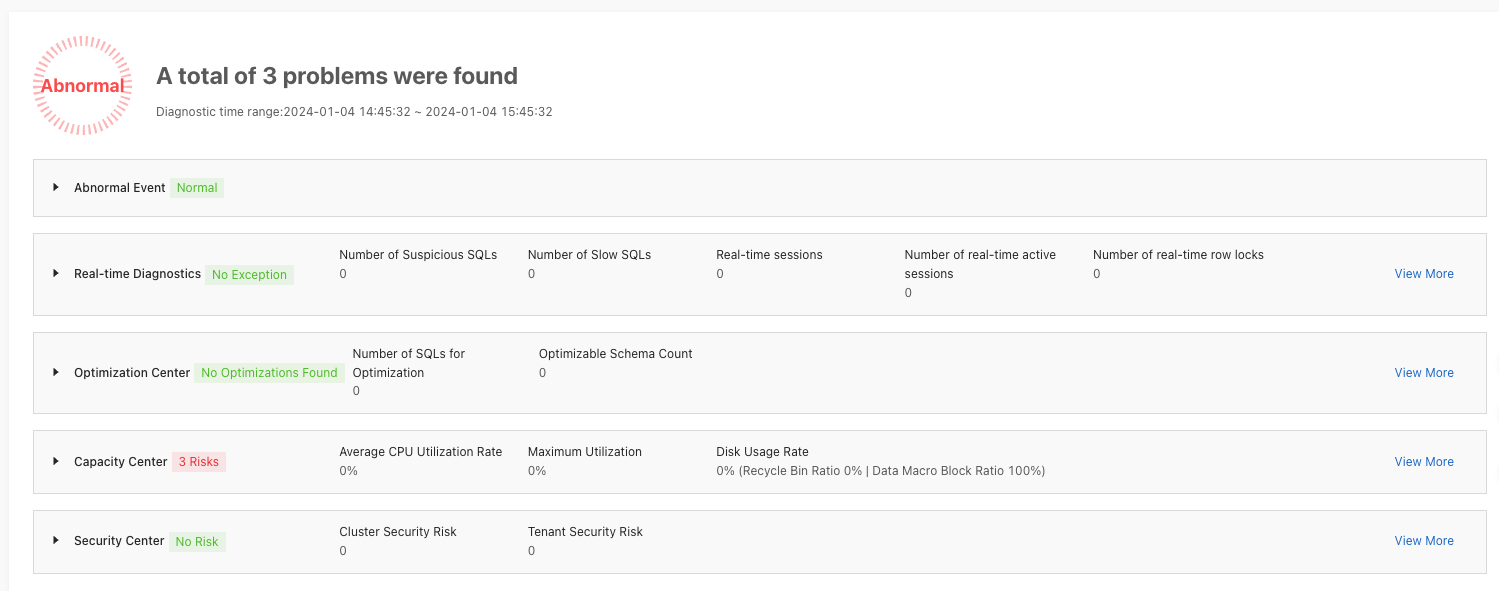The width and height of the screenshot is (1499, 591).
Task: Click the Disk Usage Rate metric
Action: [x=762, y=452]
